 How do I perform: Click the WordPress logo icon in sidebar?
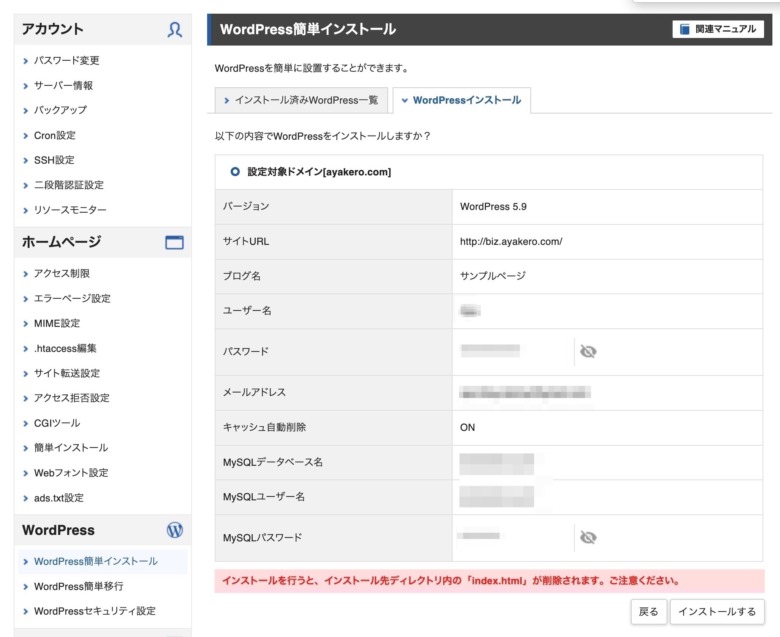(175, 530)
